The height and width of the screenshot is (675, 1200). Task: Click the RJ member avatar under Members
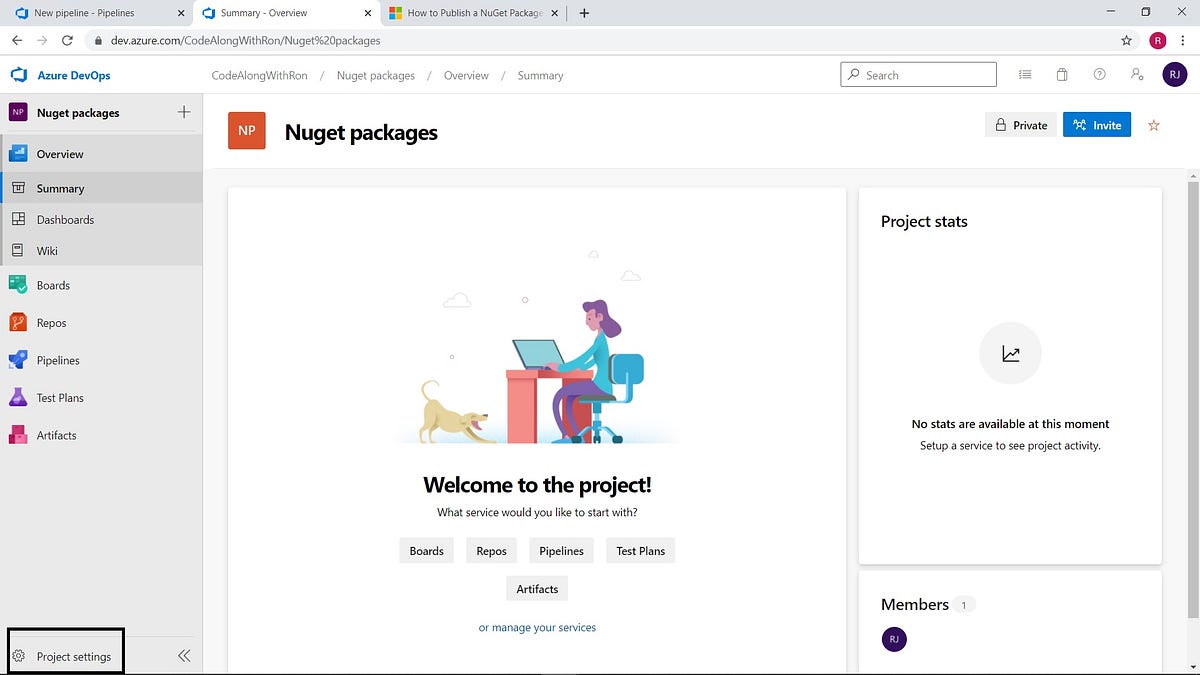tap(894, 639)
